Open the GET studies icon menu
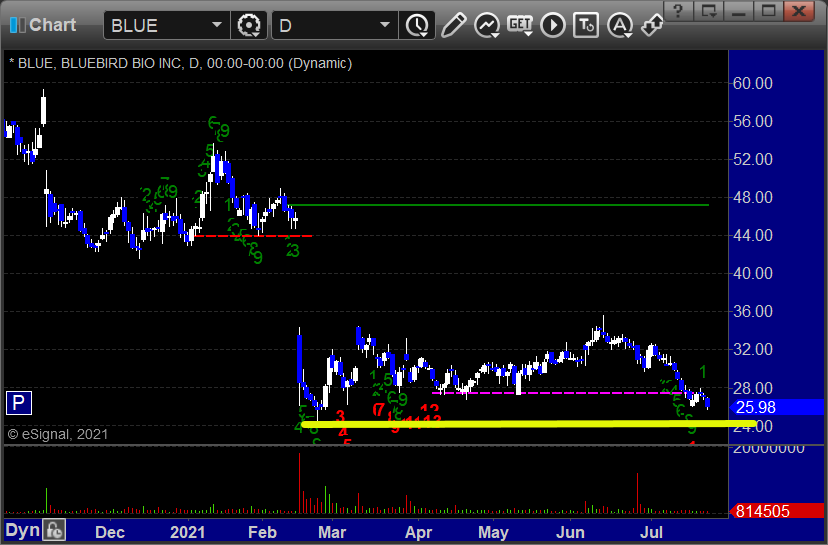The height and width of the screenshot is (545, 828). [x=520, y=25]
